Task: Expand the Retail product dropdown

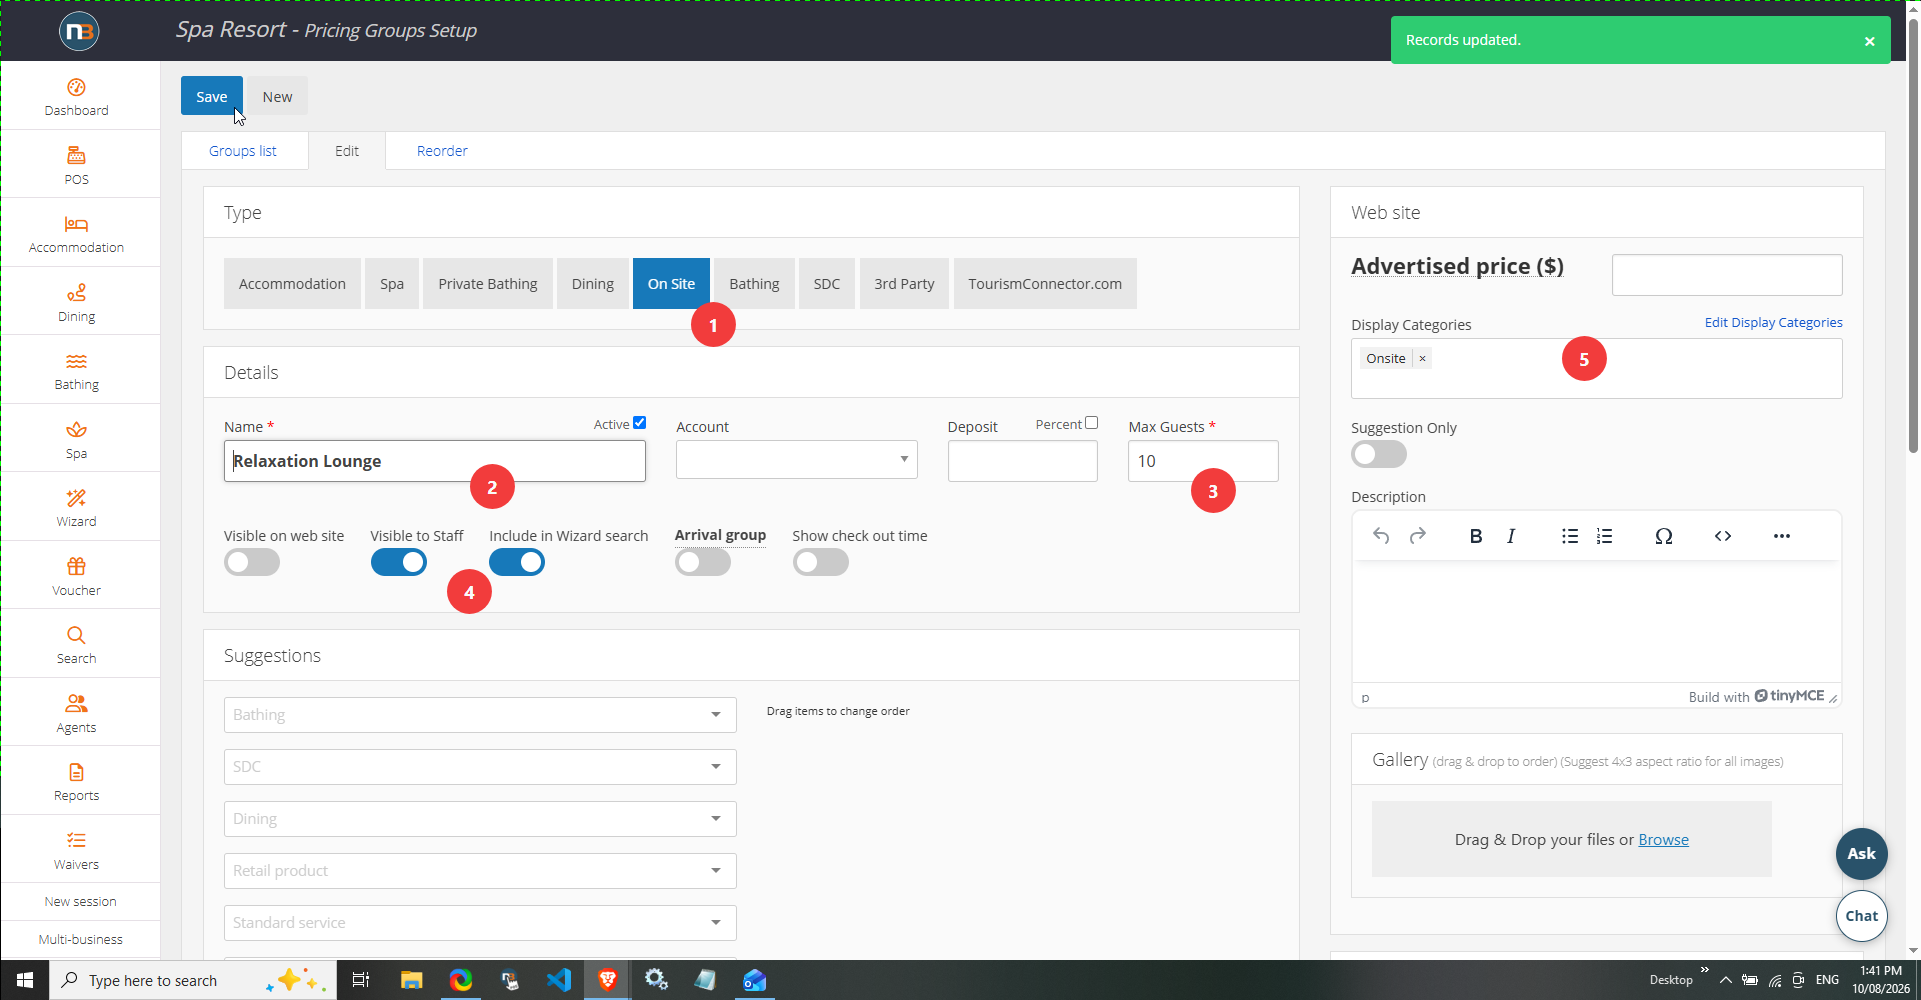Action: click(480, 871)
